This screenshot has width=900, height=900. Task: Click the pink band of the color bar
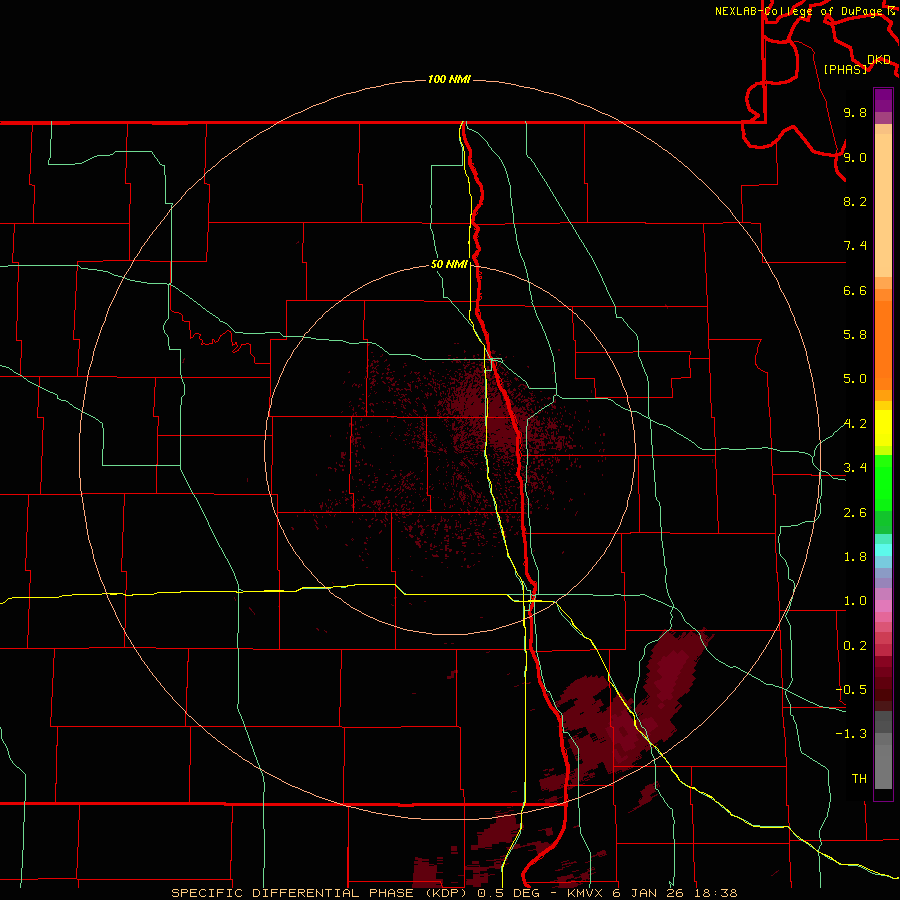click(883, 606)
